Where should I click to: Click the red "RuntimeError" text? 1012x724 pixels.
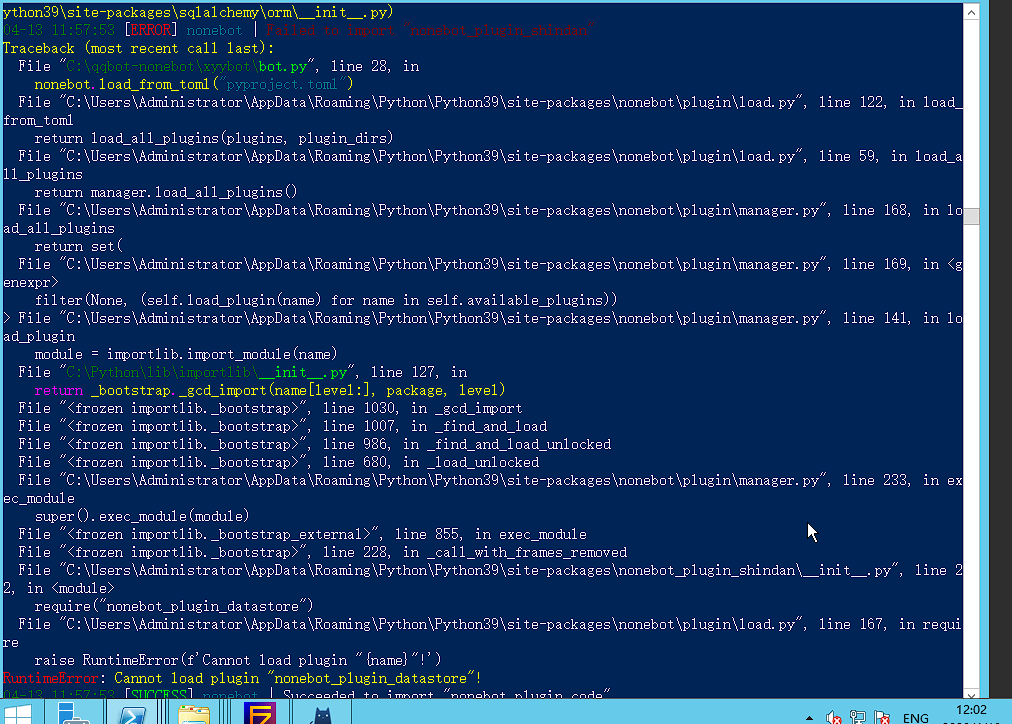tap(50, 678)
